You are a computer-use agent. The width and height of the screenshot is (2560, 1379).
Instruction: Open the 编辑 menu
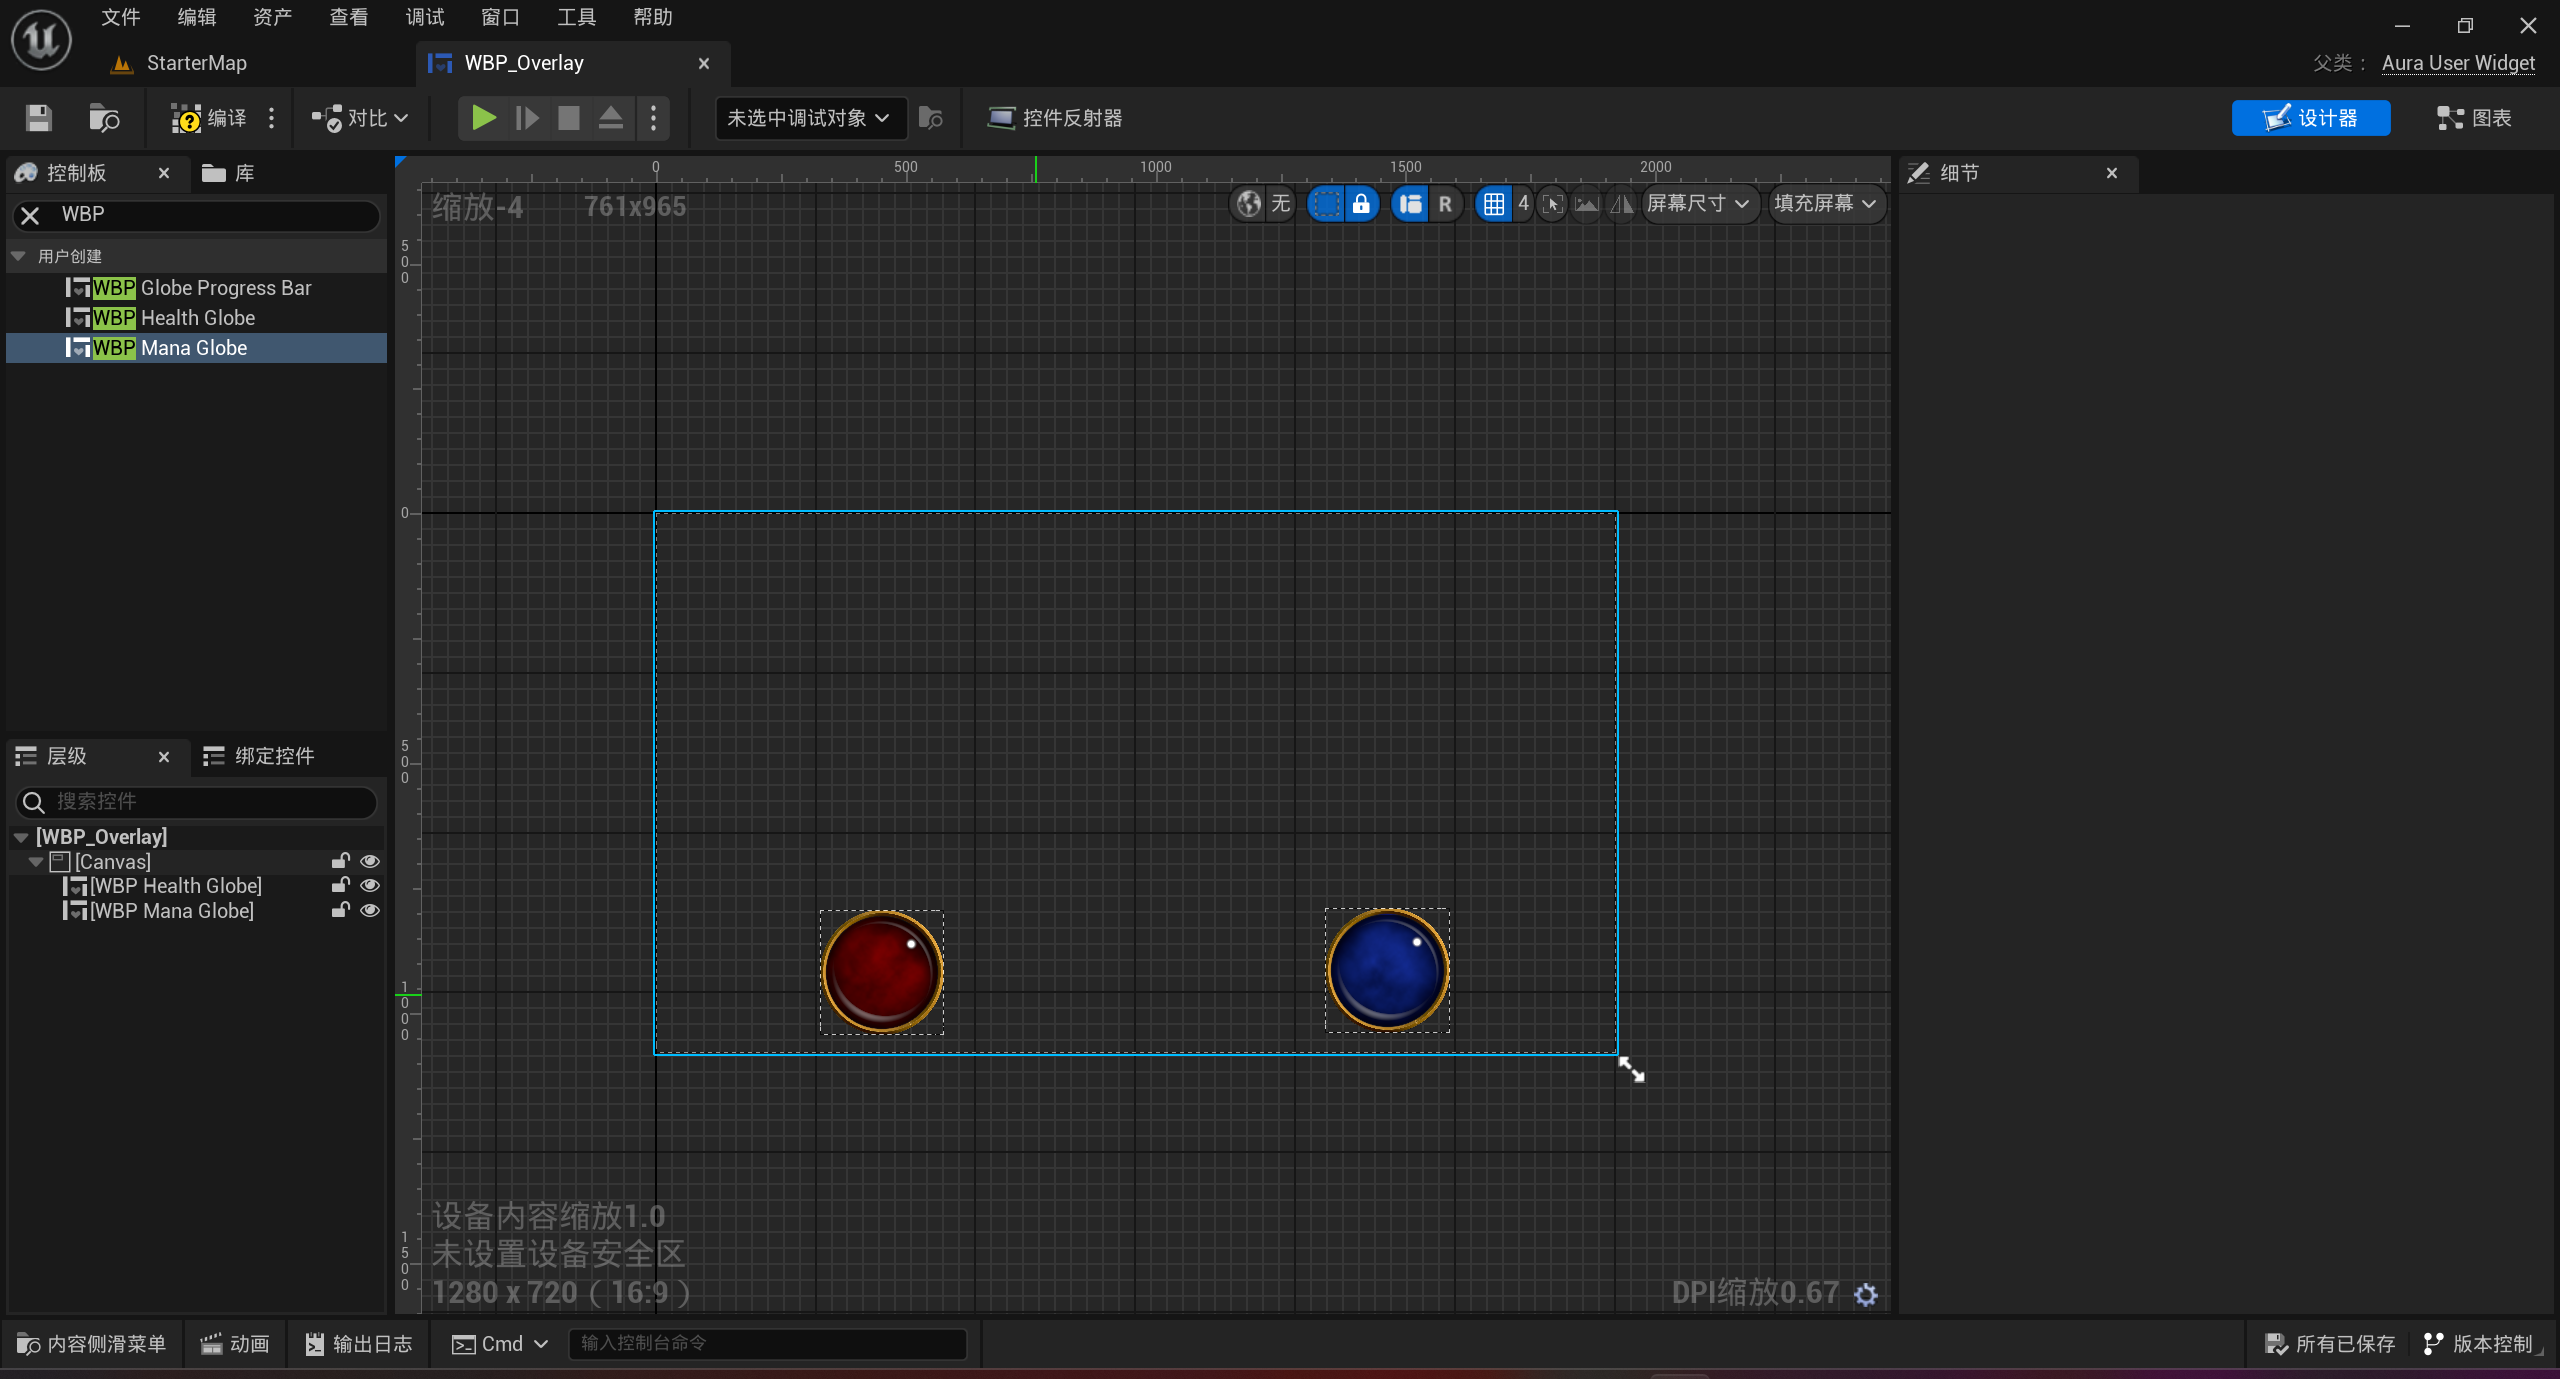(197, 17)
